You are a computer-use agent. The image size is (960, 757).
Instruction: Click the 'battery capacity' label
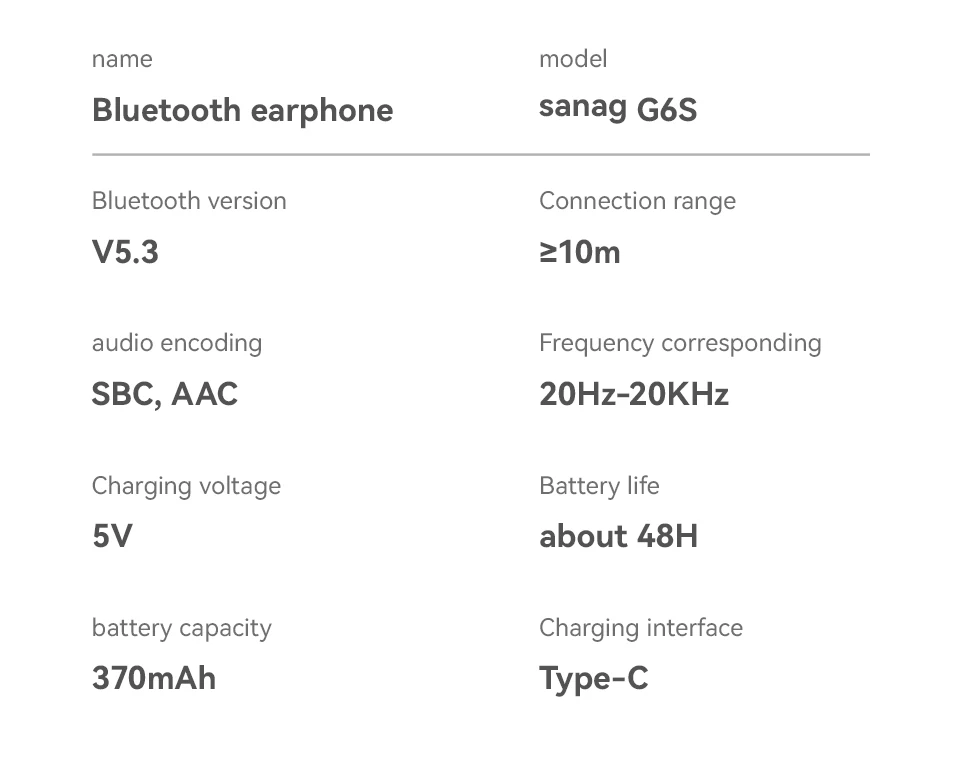[181, 628]
